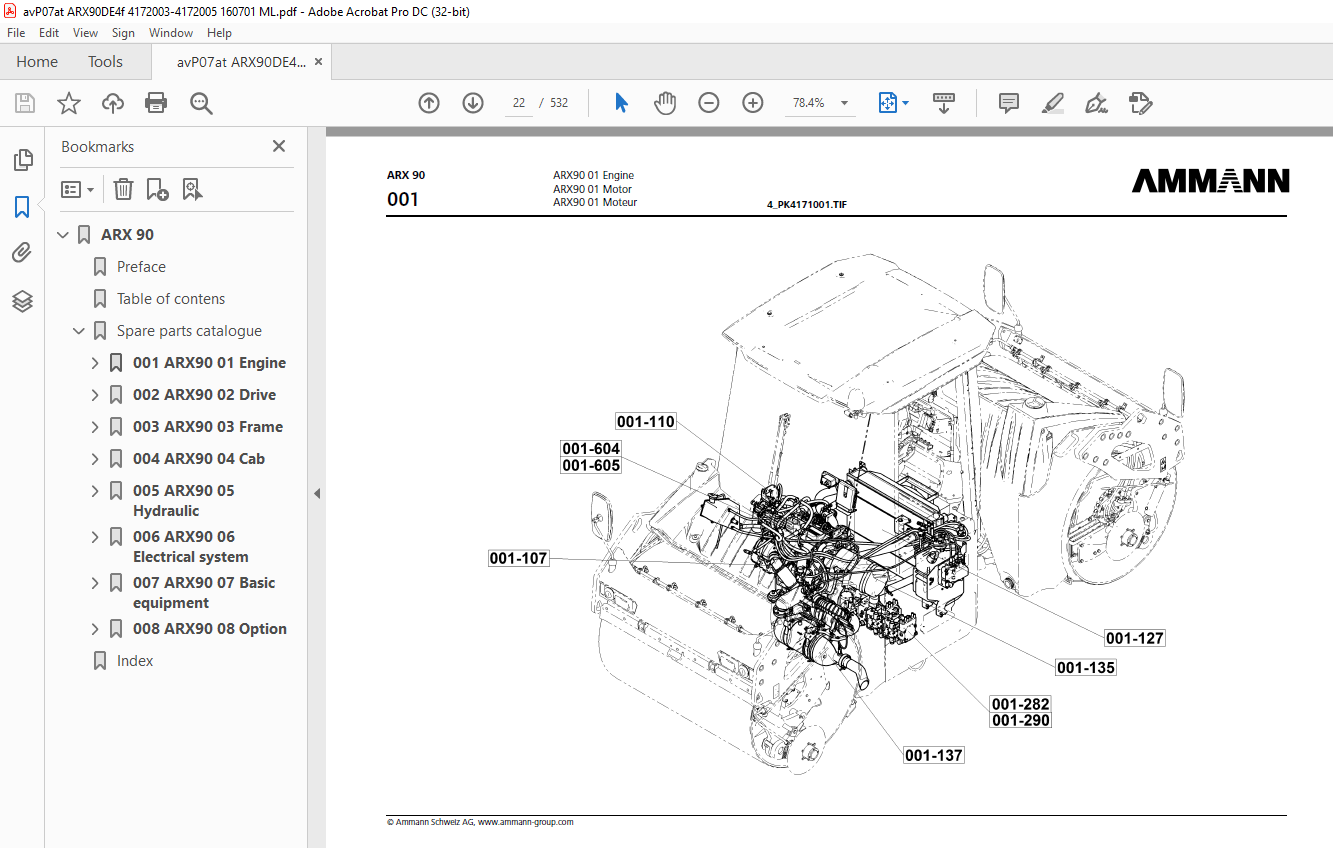Screen dimensions: 1333x848
Task: Click part label 001-110 in diagram
Action: [x=646, y=421]
